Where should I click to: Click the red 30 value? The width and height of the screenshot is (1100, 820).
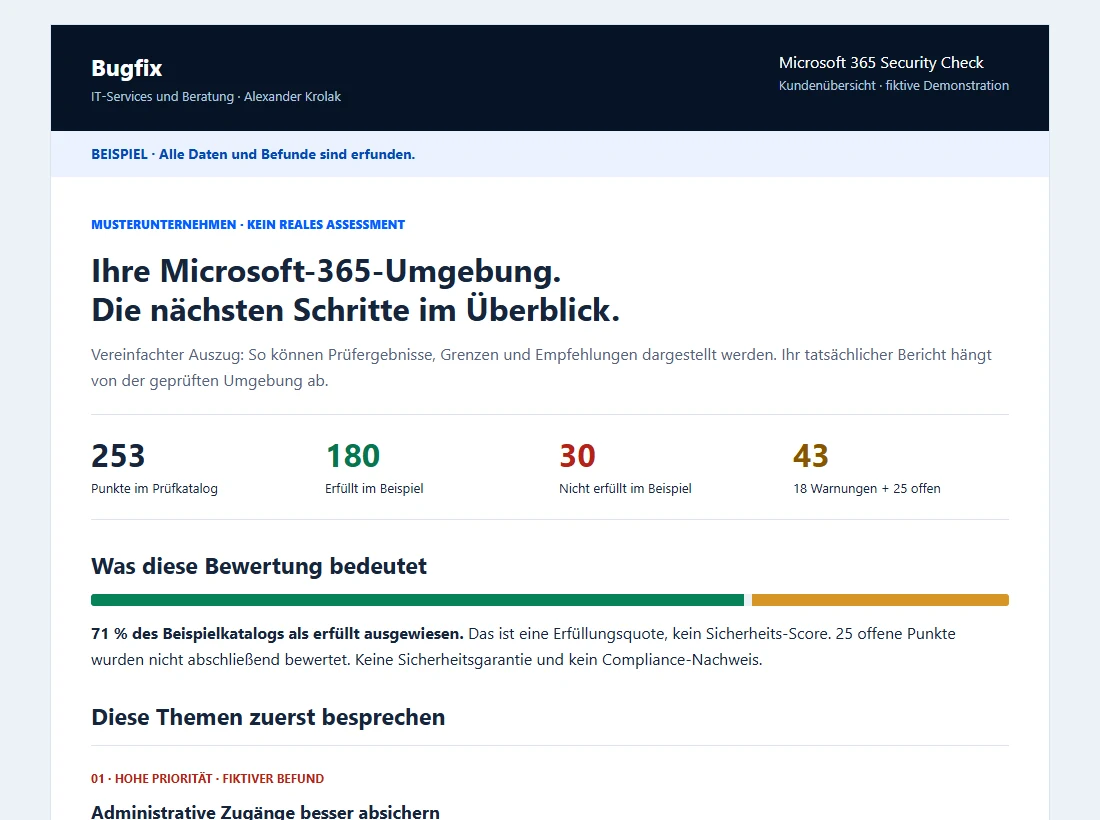pyautogui.click(x=577, y=456)
